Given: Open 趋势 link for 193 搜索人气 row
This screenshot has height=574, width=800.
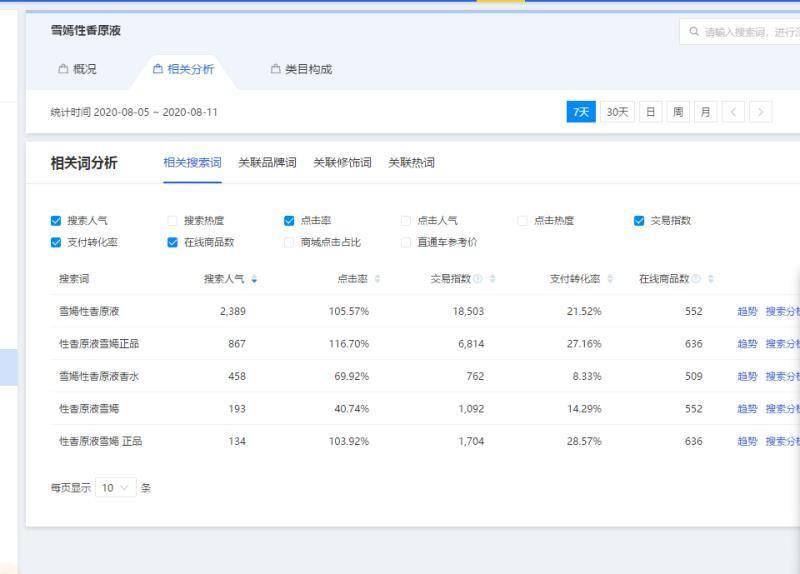Looking at the screenshot, I should 747,409.
